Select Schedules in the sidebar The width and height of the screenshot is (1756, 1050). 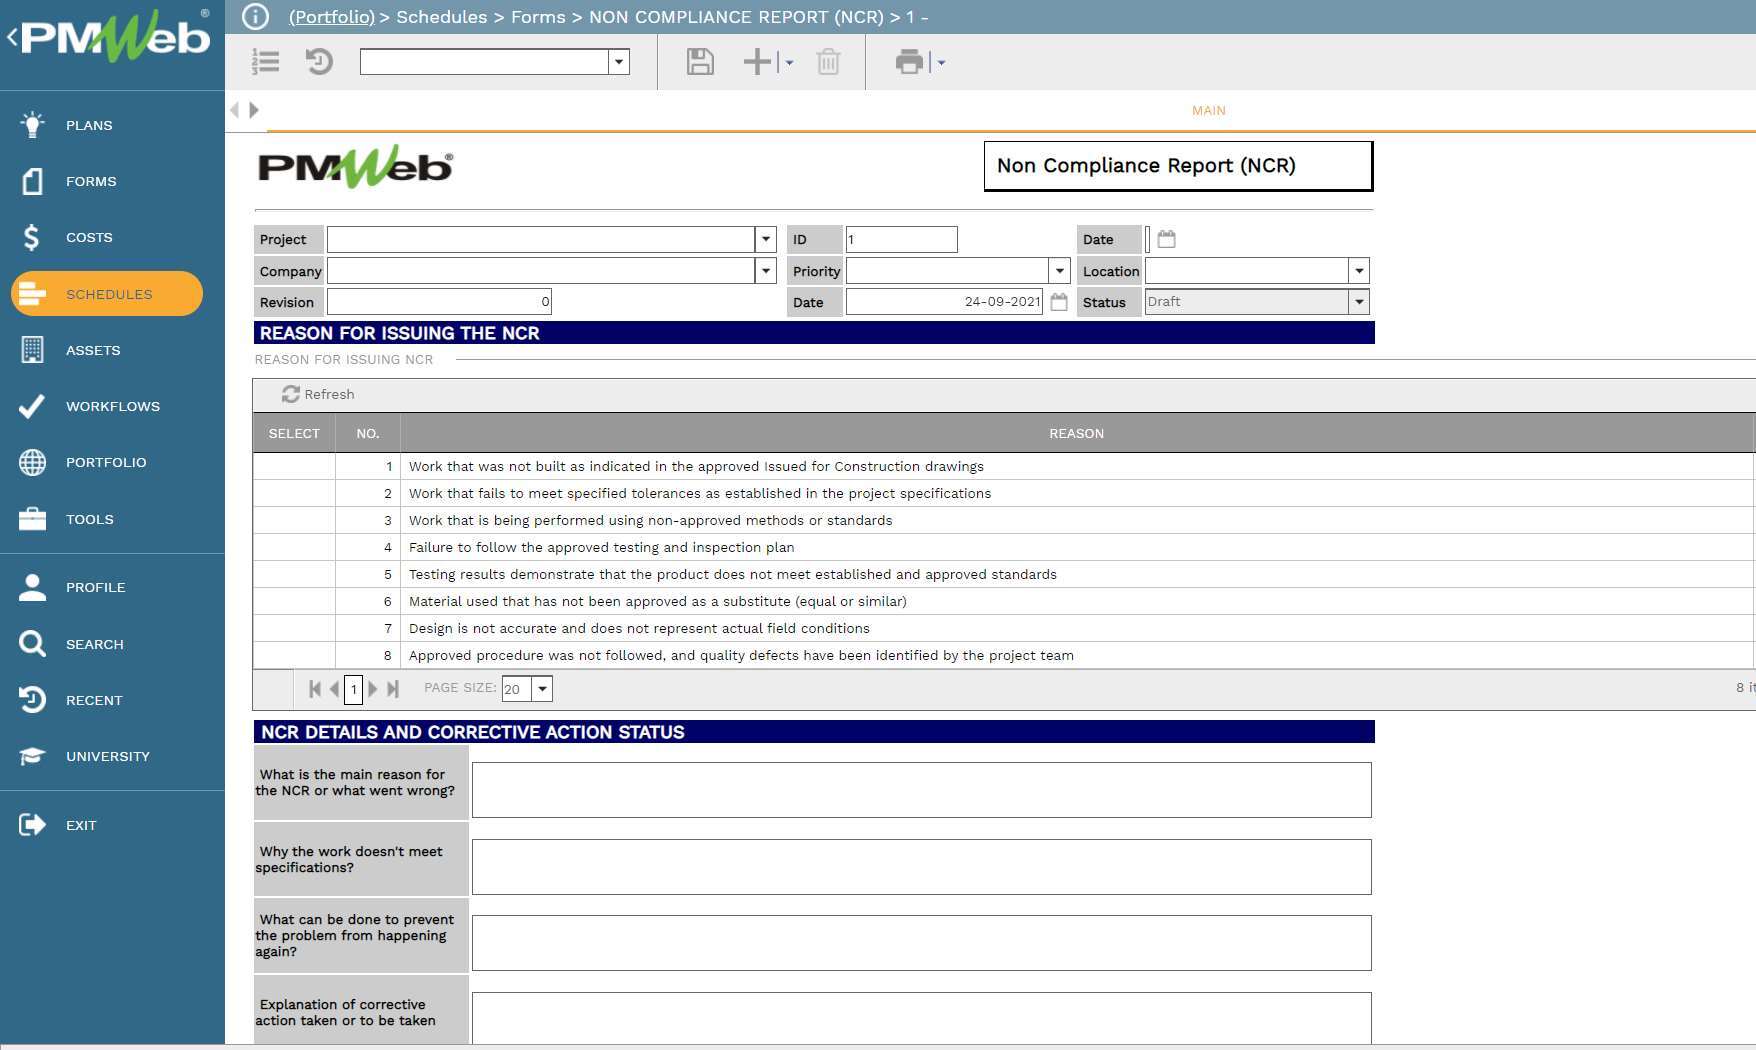click(x=107, y=294)
